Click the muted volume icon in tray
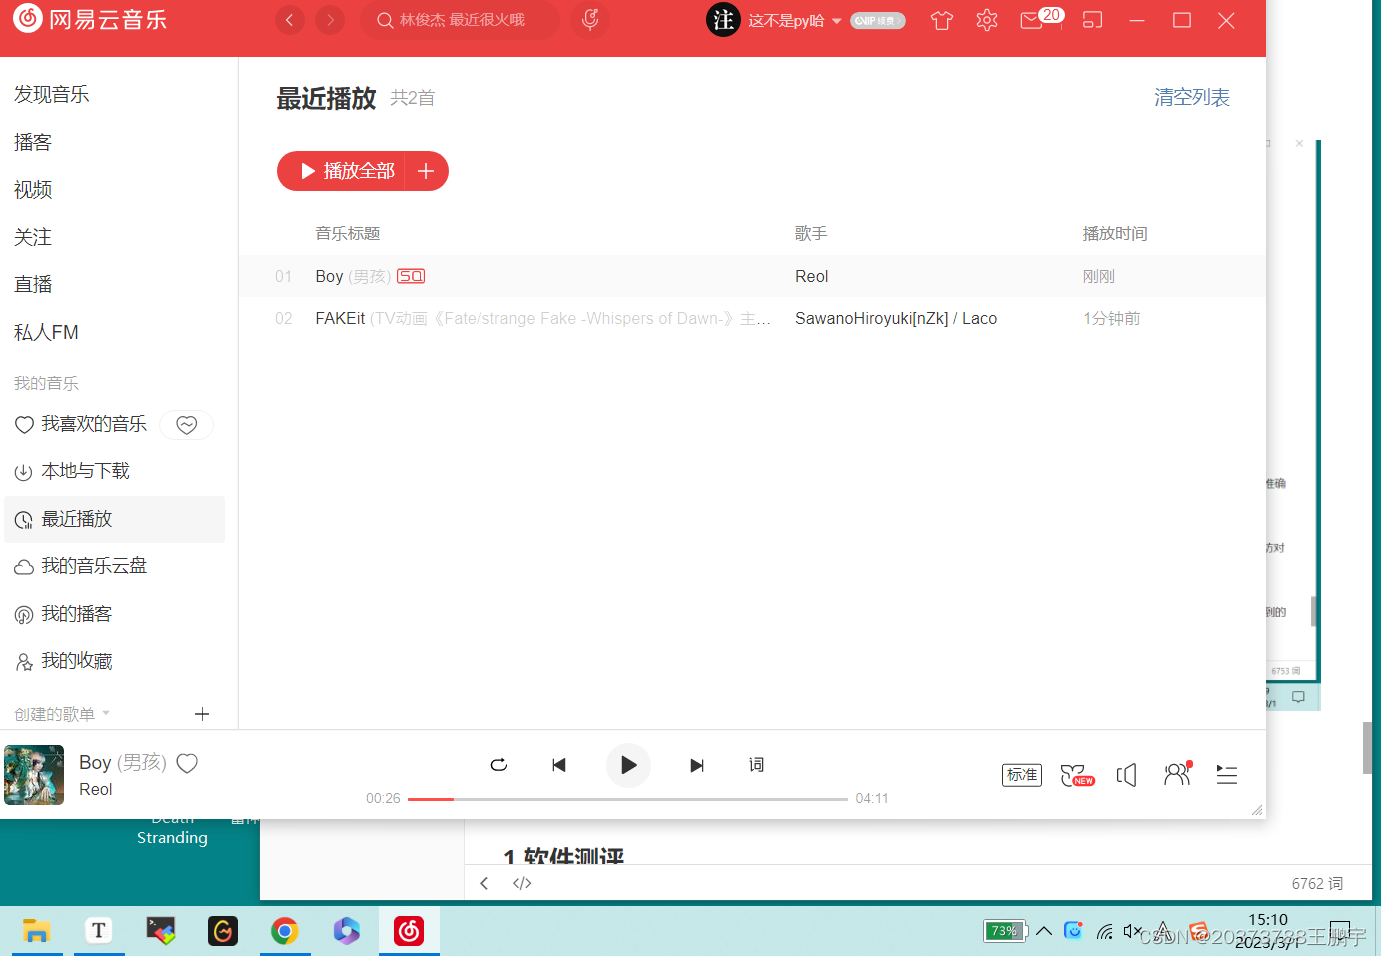This screenshot has height=956, width=1381. point(1133,931)
